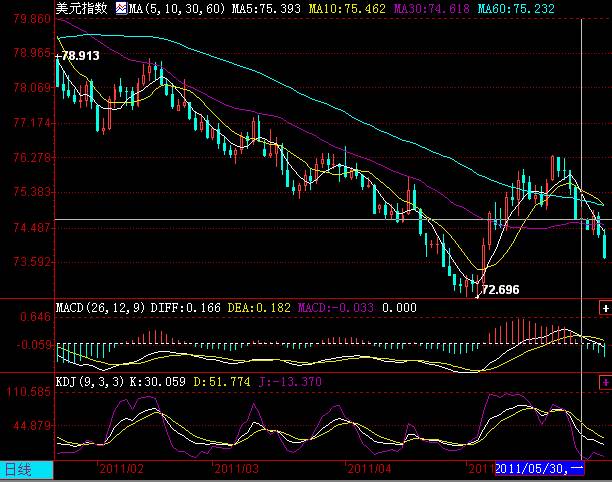612x482 pixels.
Task: Click the MA10:75.462 value
Action: pos(347,8)
